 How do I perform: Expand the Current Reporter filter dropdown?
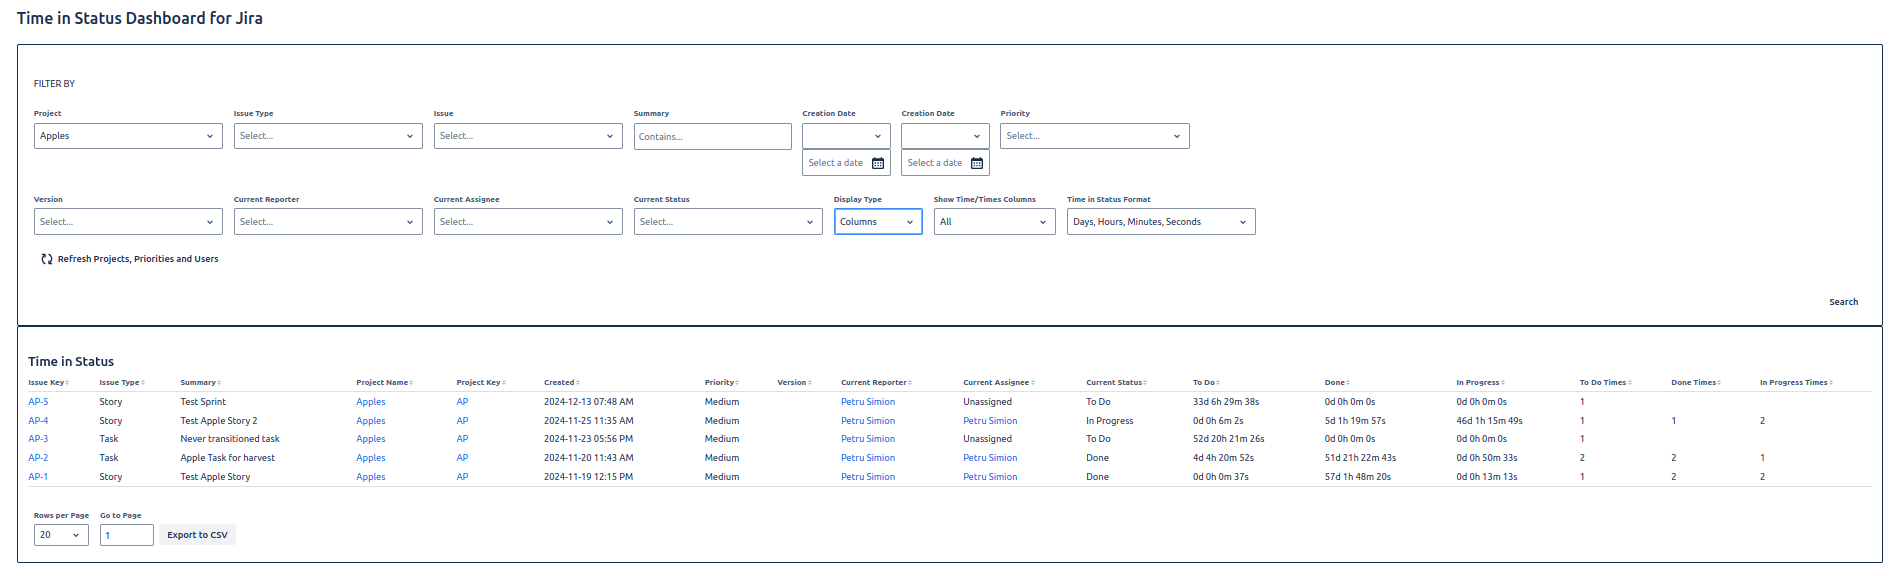pyautogui.click(x=328, y=222)
